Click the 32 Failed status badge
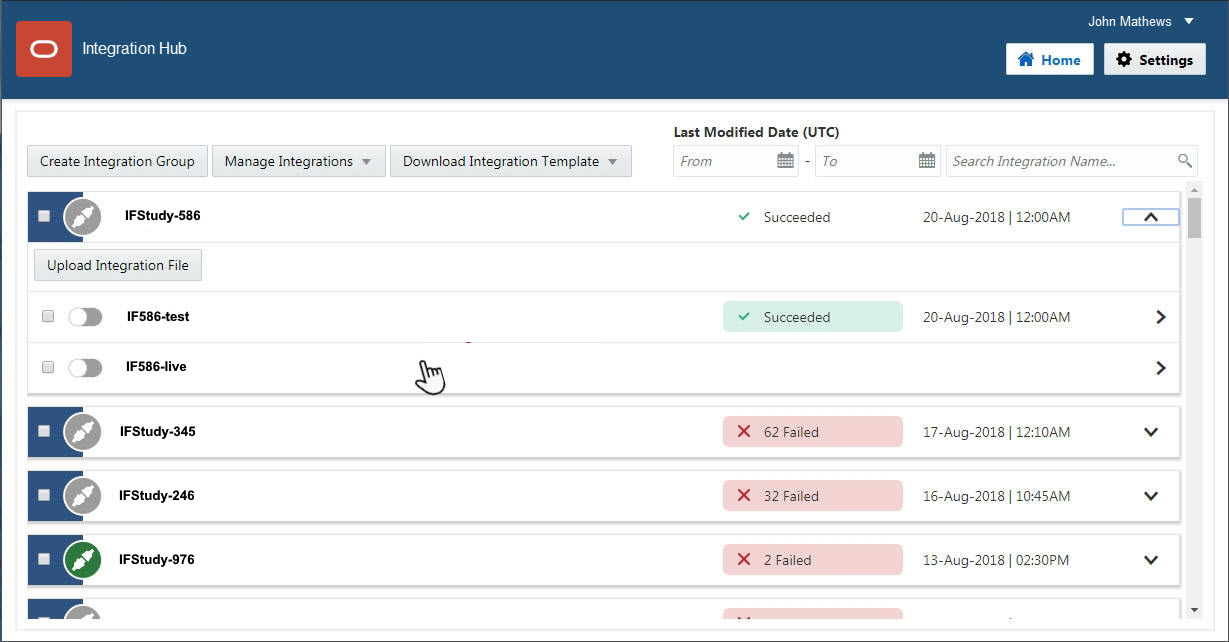This screenshot has width=1229, height=642. tap(813, 496)
